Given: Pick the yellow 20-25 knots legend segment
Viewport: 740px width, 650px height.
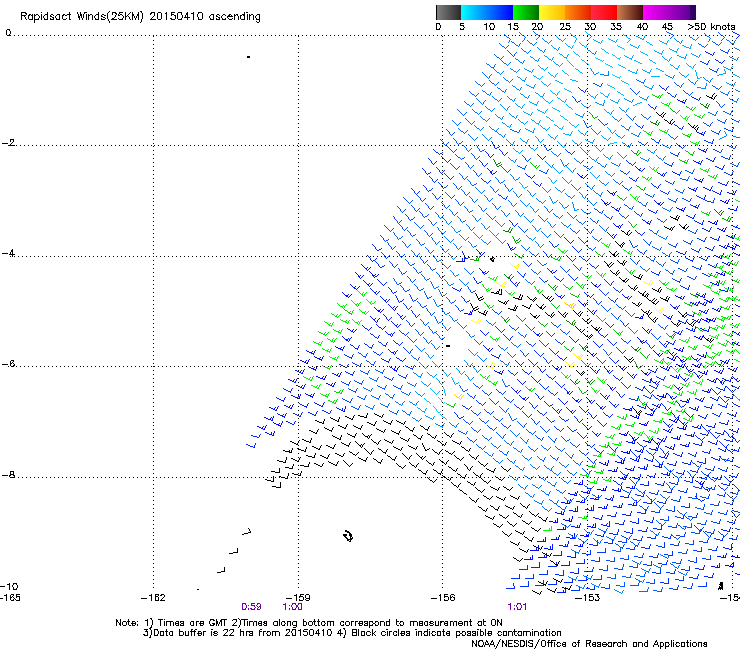Looking at the screenshot, I should 552,12.
